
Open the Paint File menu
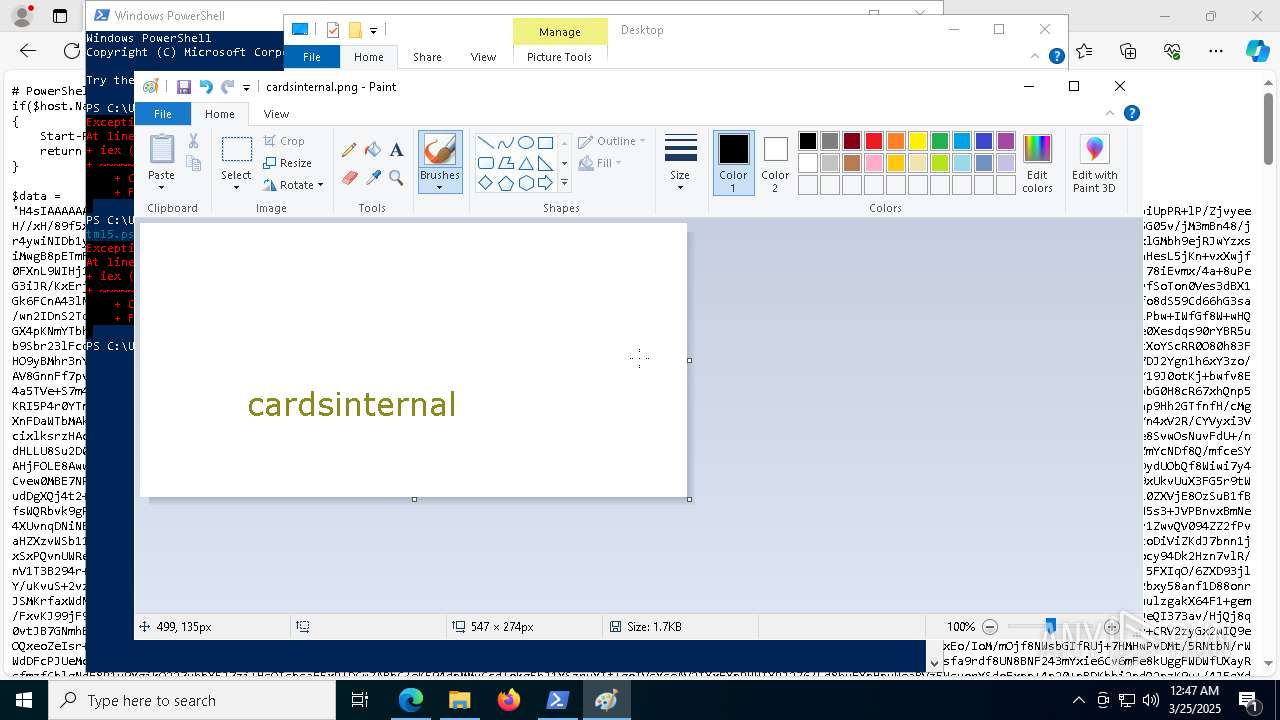[x=162, y=114]
